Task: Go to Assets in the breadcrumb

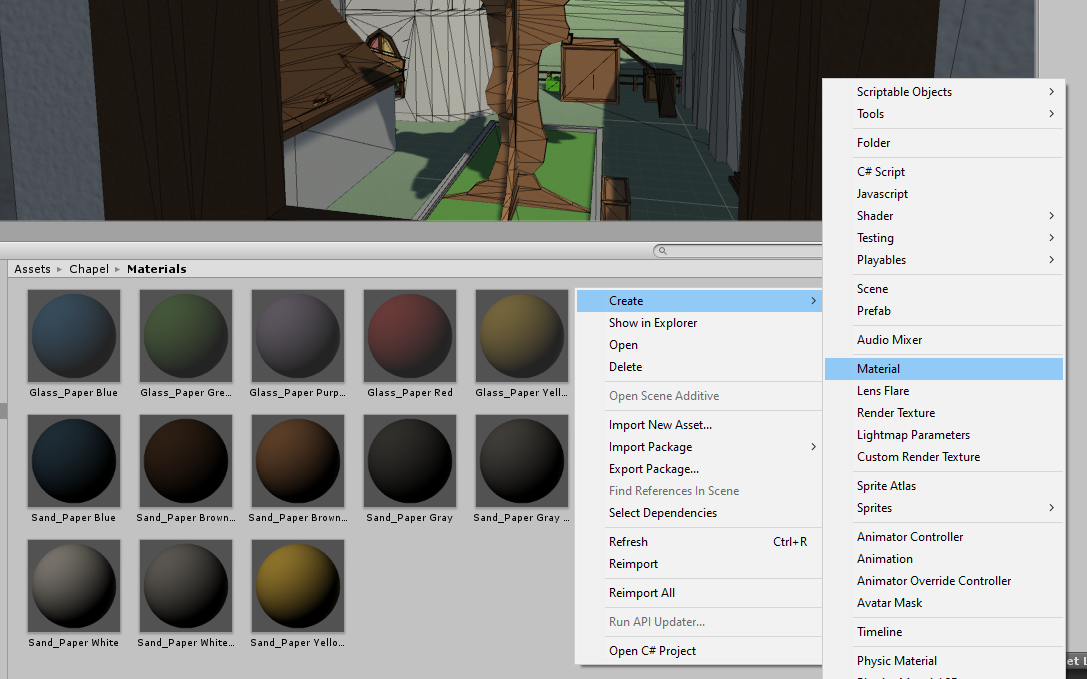Action: coord(33,269)
